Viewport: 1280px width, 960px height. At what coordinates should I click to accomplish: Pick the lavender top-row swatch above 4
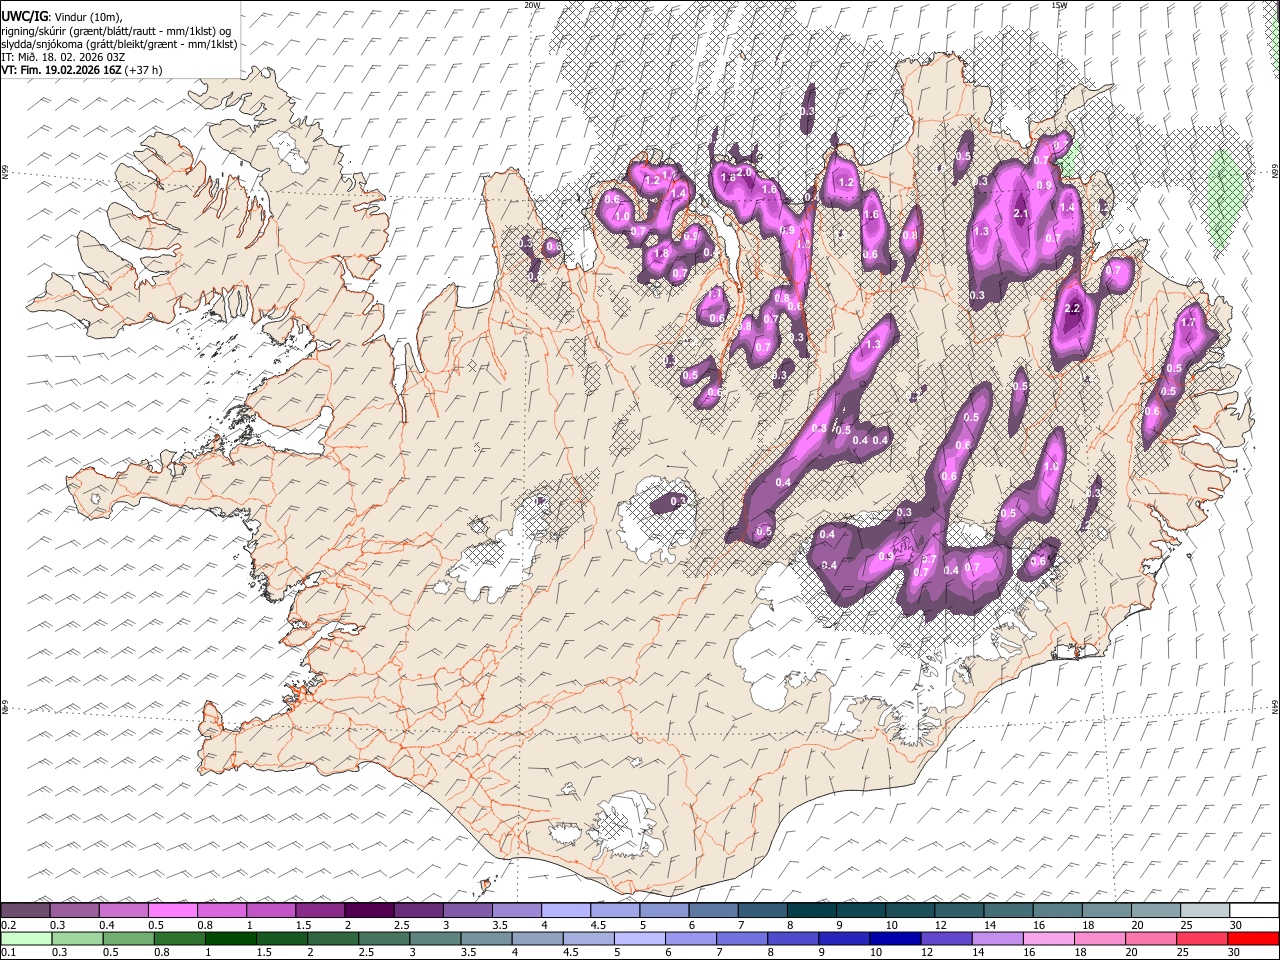click(x=565, y=911)
